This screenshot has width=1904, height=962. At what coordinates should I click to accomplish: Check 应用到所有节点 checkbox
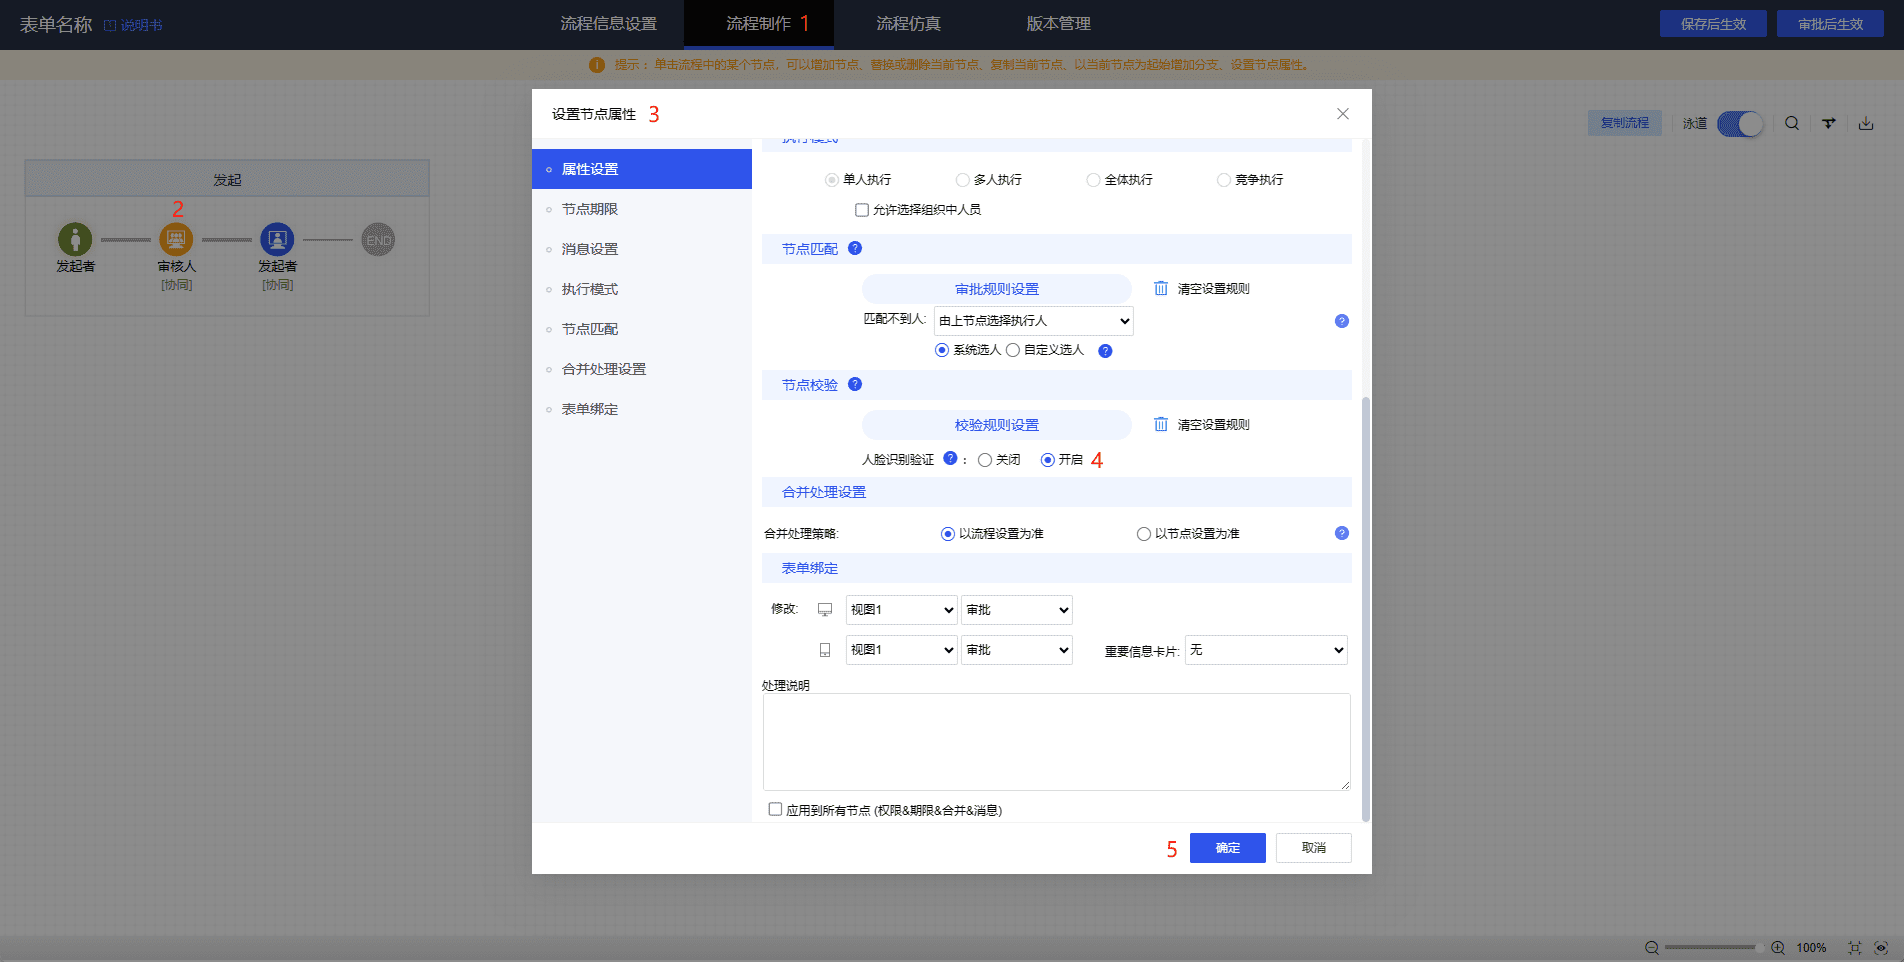coord(775,809)
